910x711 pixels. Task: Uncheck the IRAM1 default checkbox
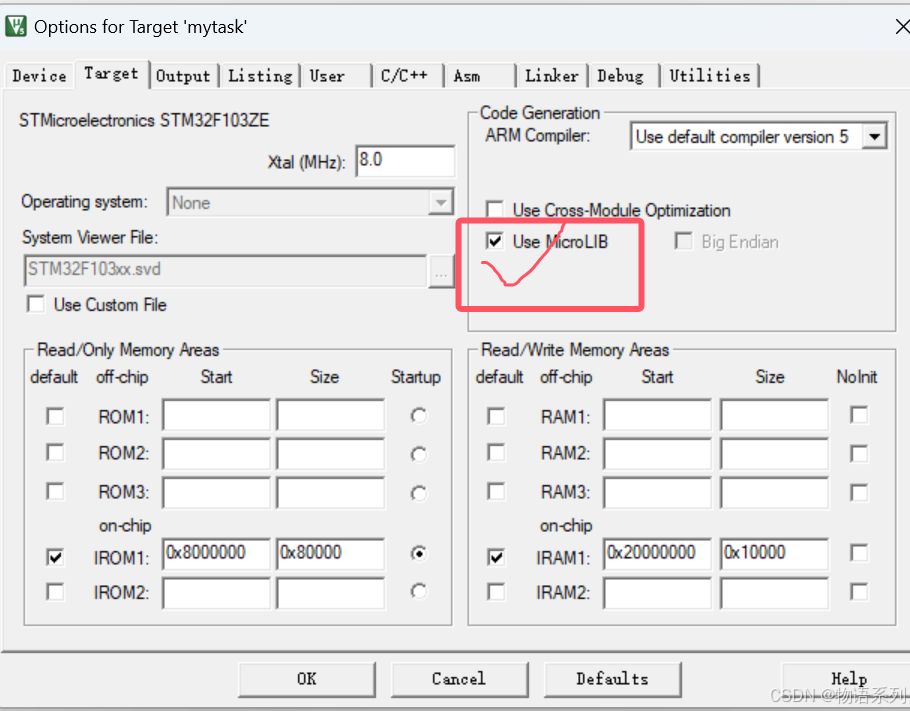(496, 557)
